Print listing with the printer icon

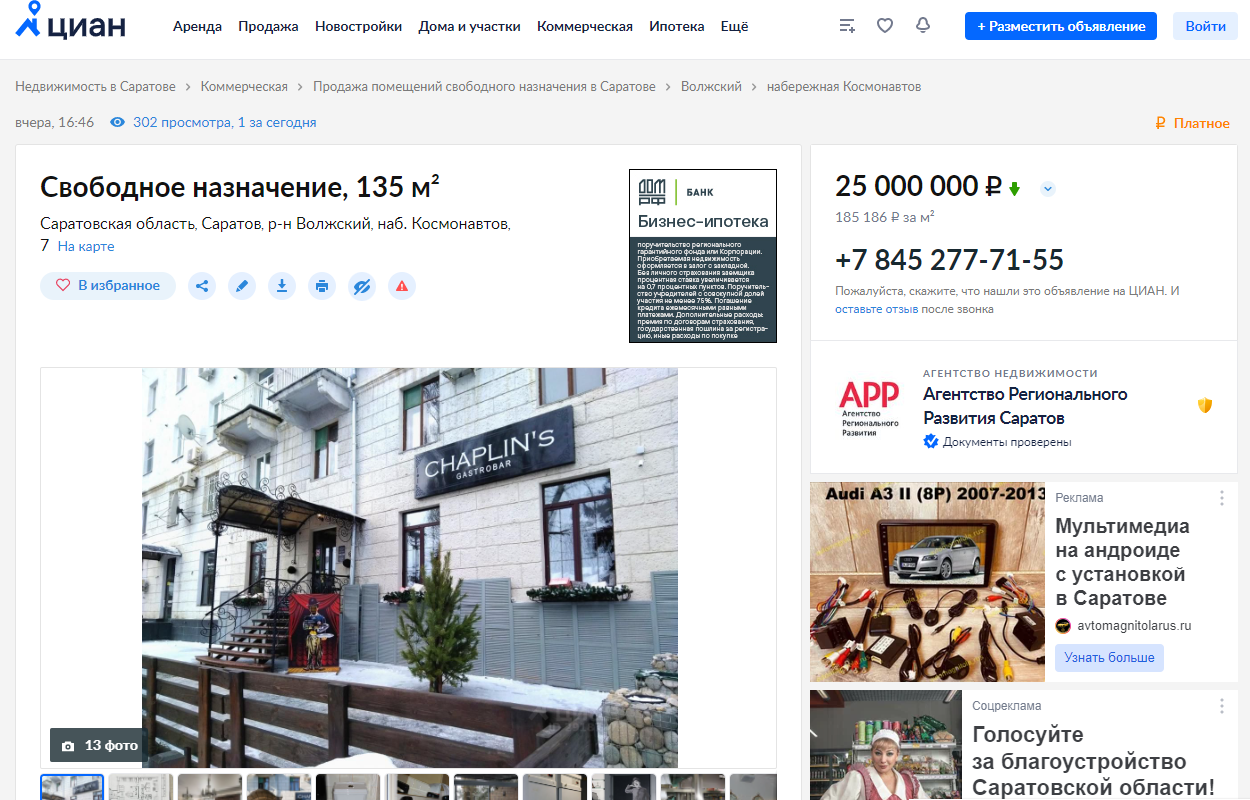[322, 286]
